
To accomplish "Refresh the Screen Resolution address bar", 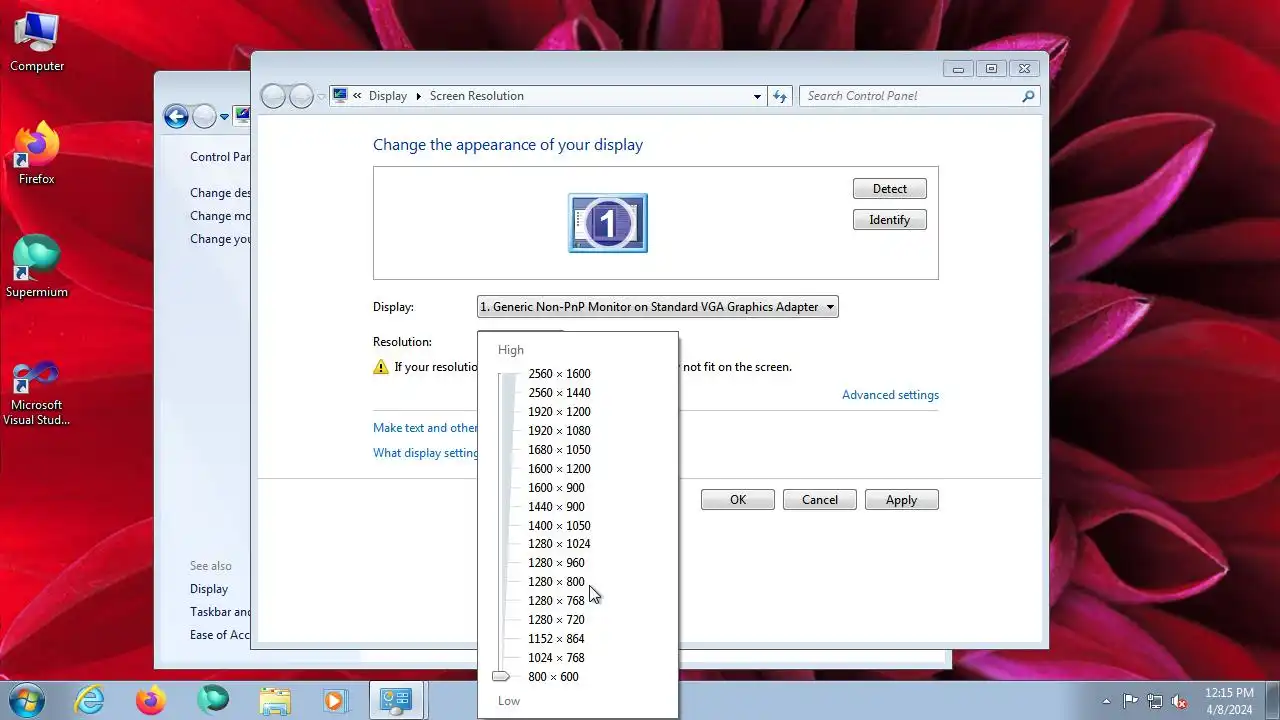I will tap(781, 96).
